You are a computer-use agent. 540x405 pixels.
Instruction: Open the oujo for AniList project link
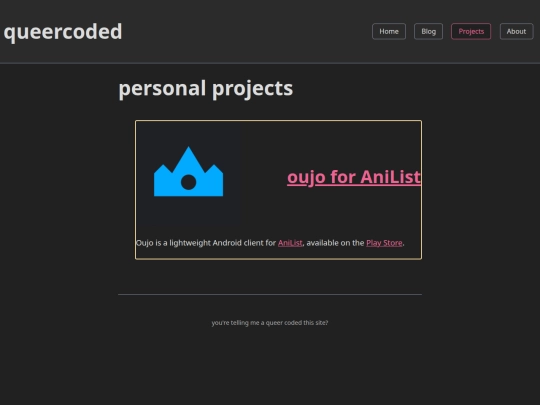click(x=354, y=177)
